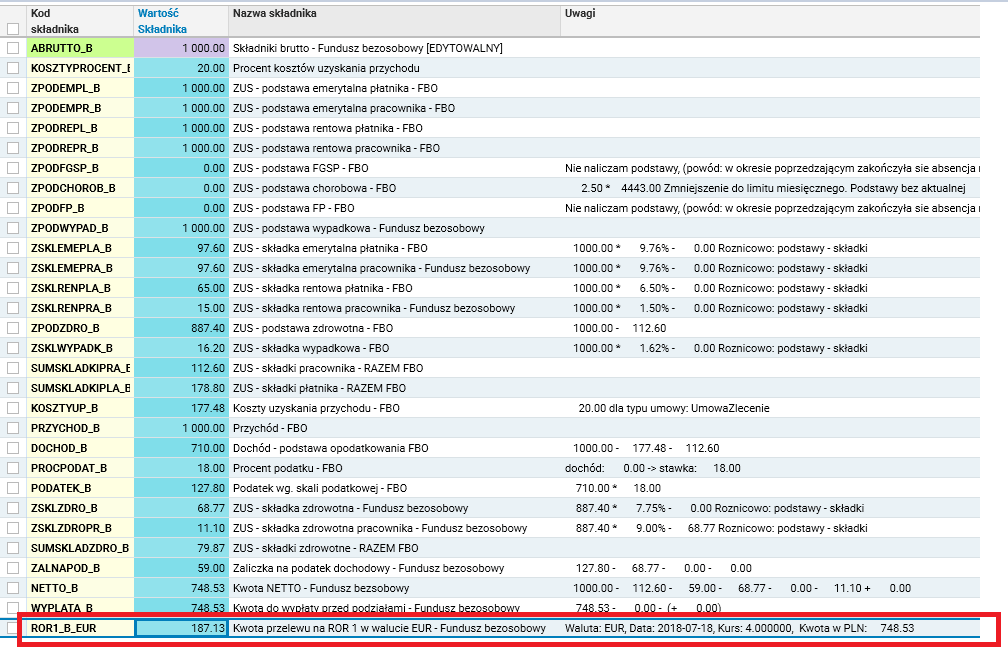Click value 11.10 for ZSKLZDROPR_B
This screenshot has height=656, width=1008.
click(181, 528)
